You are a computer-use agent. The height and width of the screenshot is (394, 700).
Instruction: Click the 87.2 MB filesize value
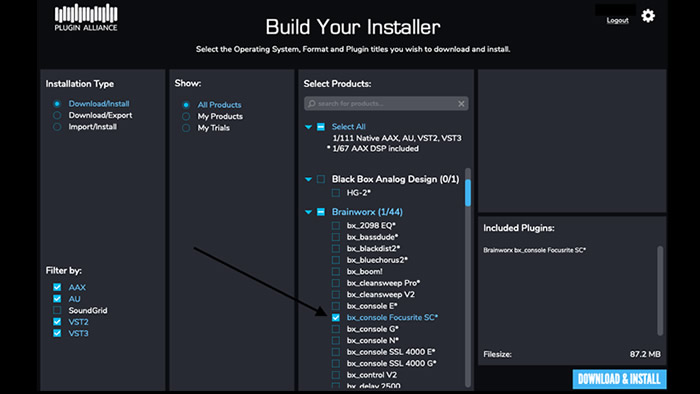click(x=645, y=354)
